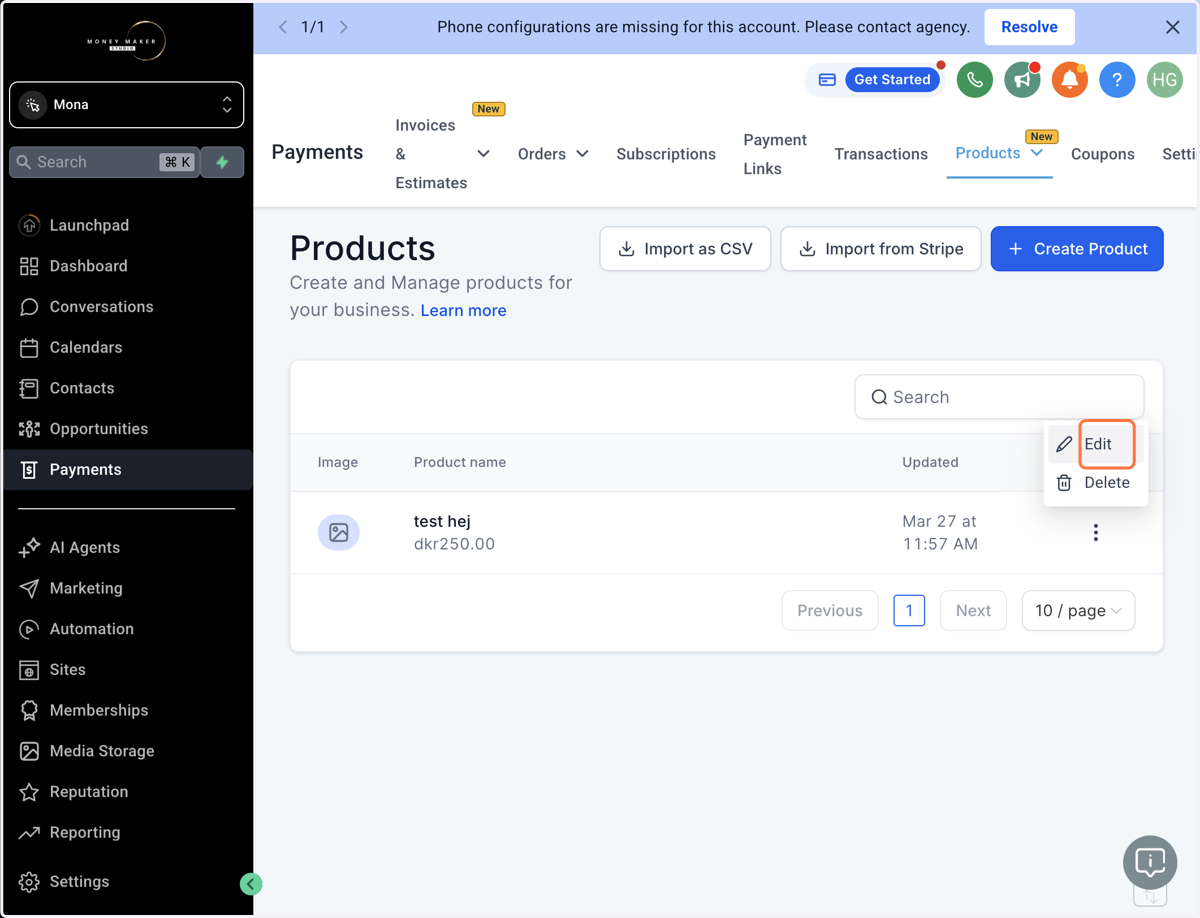Viewport: 1200px width, 918px height.
Task: Click the Previous pagination button
Action: coord(830,610)
